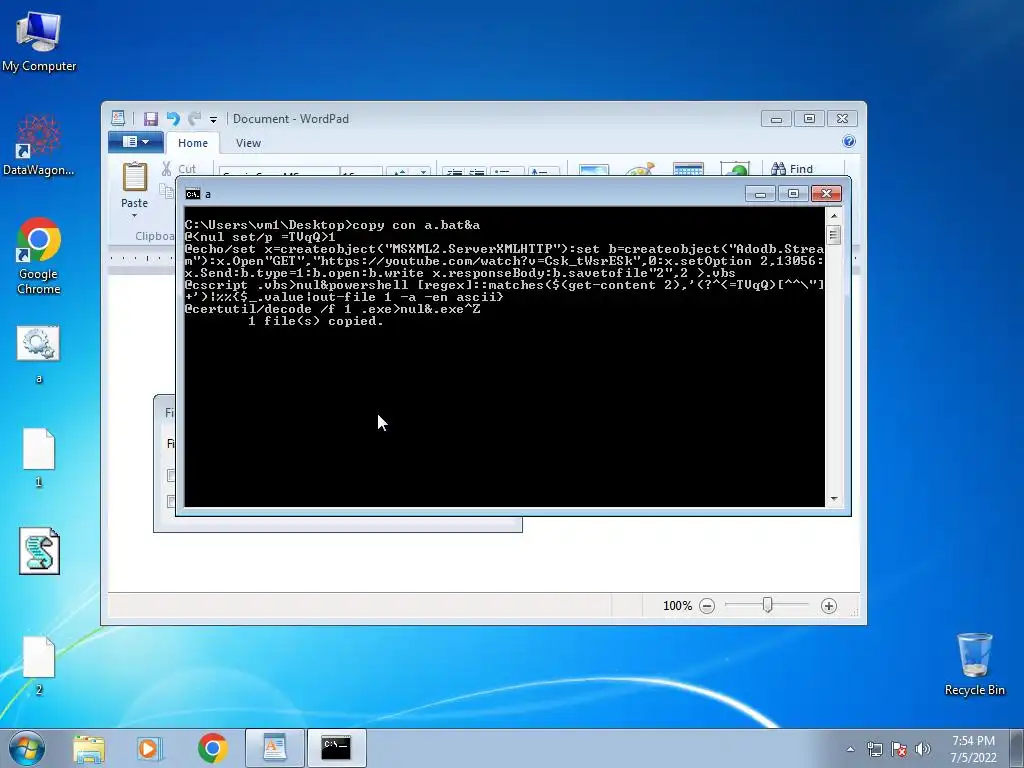Screen dimensions: 1024x768
Task: Open the Chrome taskbar icon
Action: point(212,748)
